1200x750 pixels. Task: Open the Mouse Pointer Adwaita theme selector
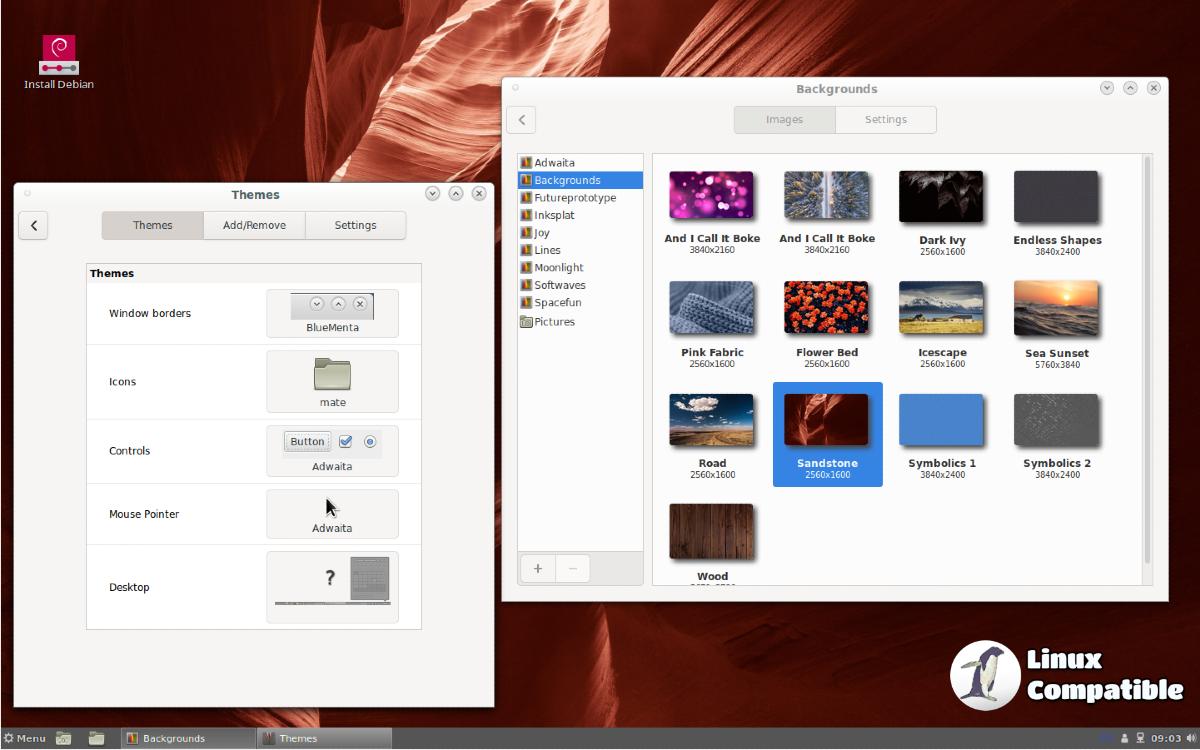coord(332,514)
